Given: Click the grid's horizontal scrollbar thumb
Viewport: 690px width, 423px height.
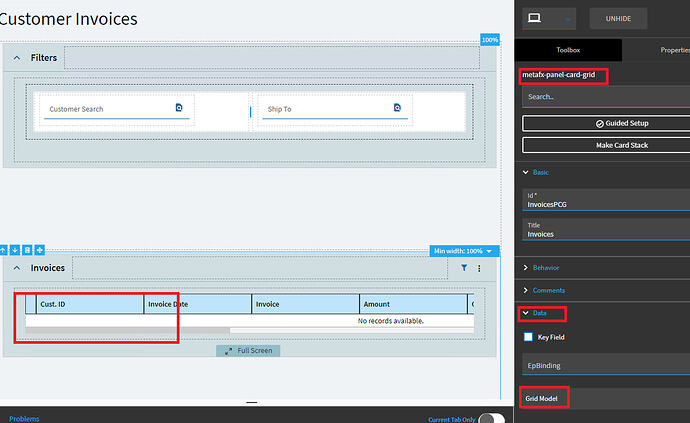Looking at the screenshot, I should click(x=128, y=330).
